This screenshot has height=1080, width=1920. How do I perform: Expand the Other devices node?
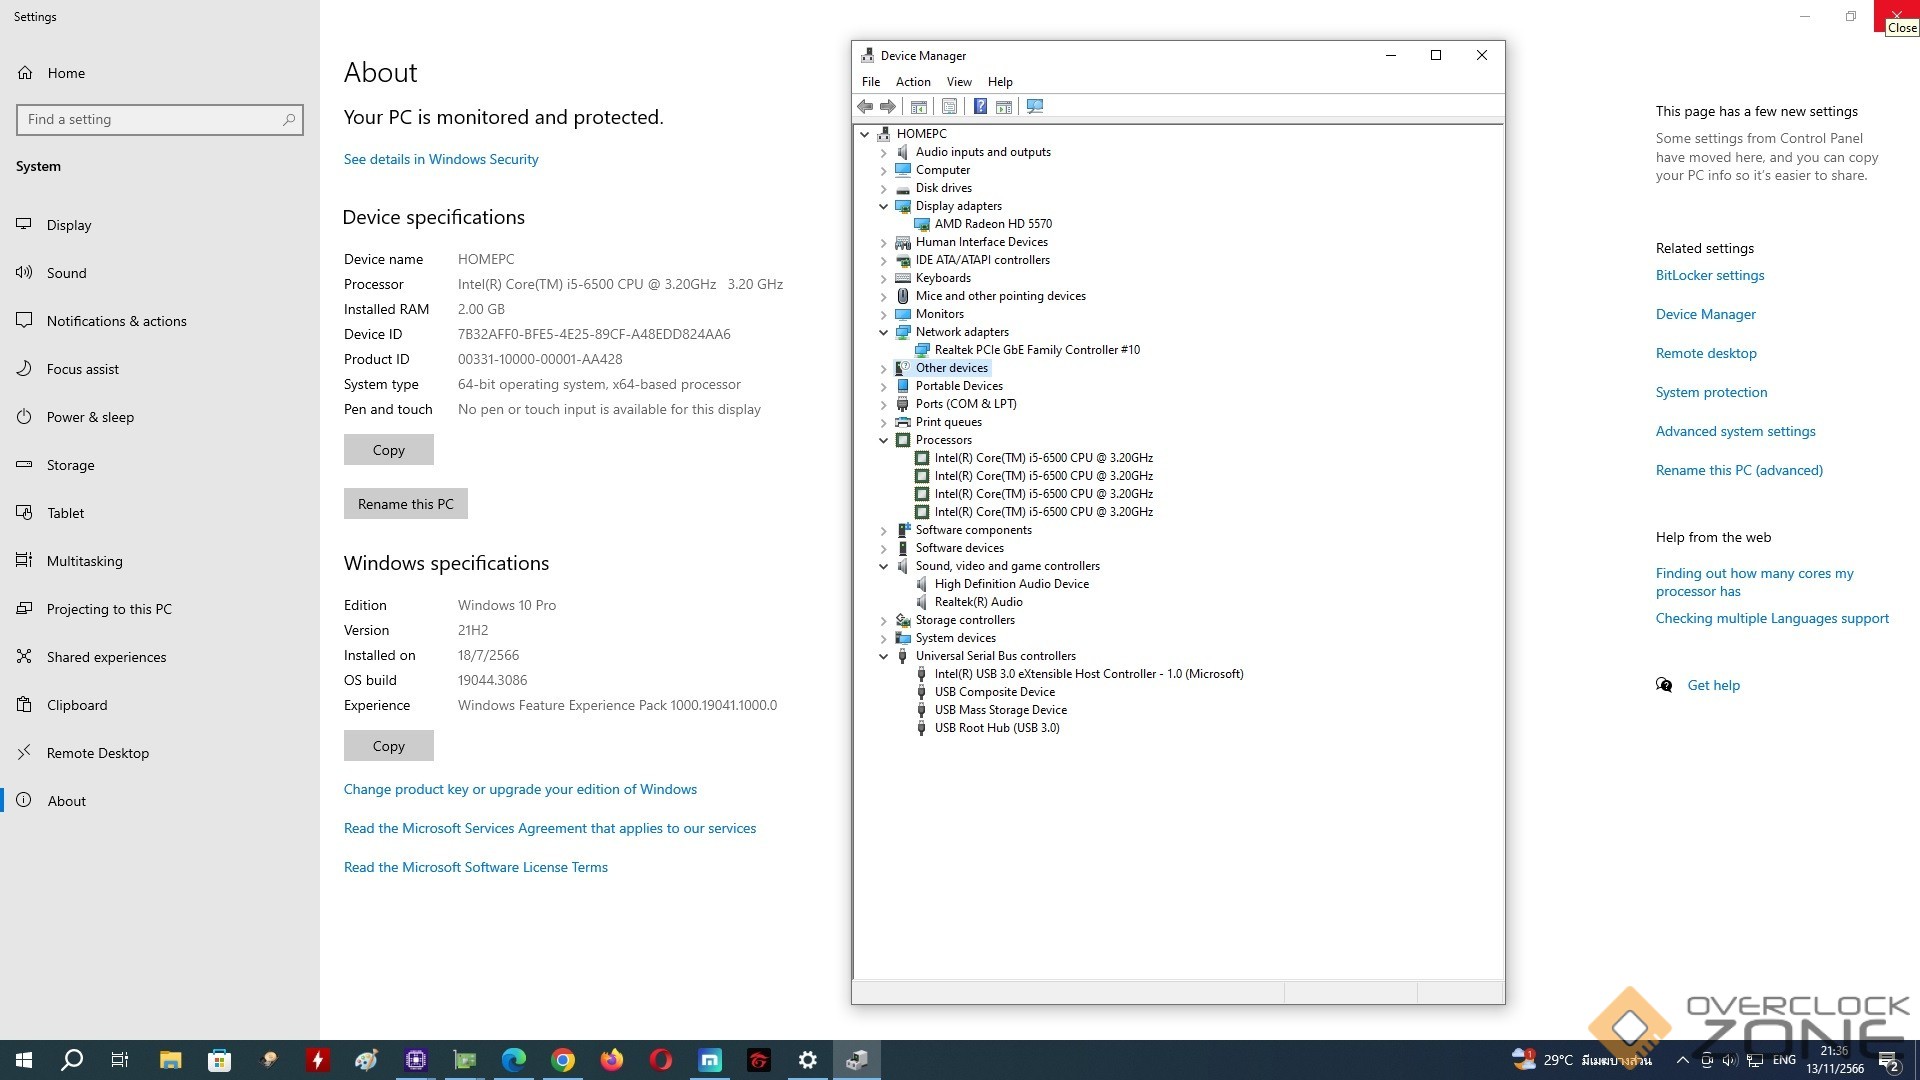pyautogui.click(x=883, y=369)
